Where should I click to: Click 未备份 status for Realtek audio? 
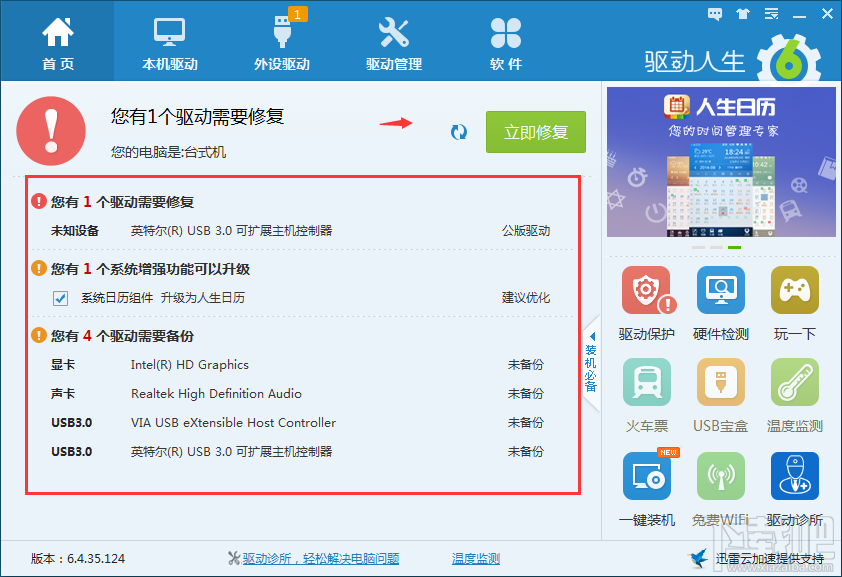click(x=526, y=394)
